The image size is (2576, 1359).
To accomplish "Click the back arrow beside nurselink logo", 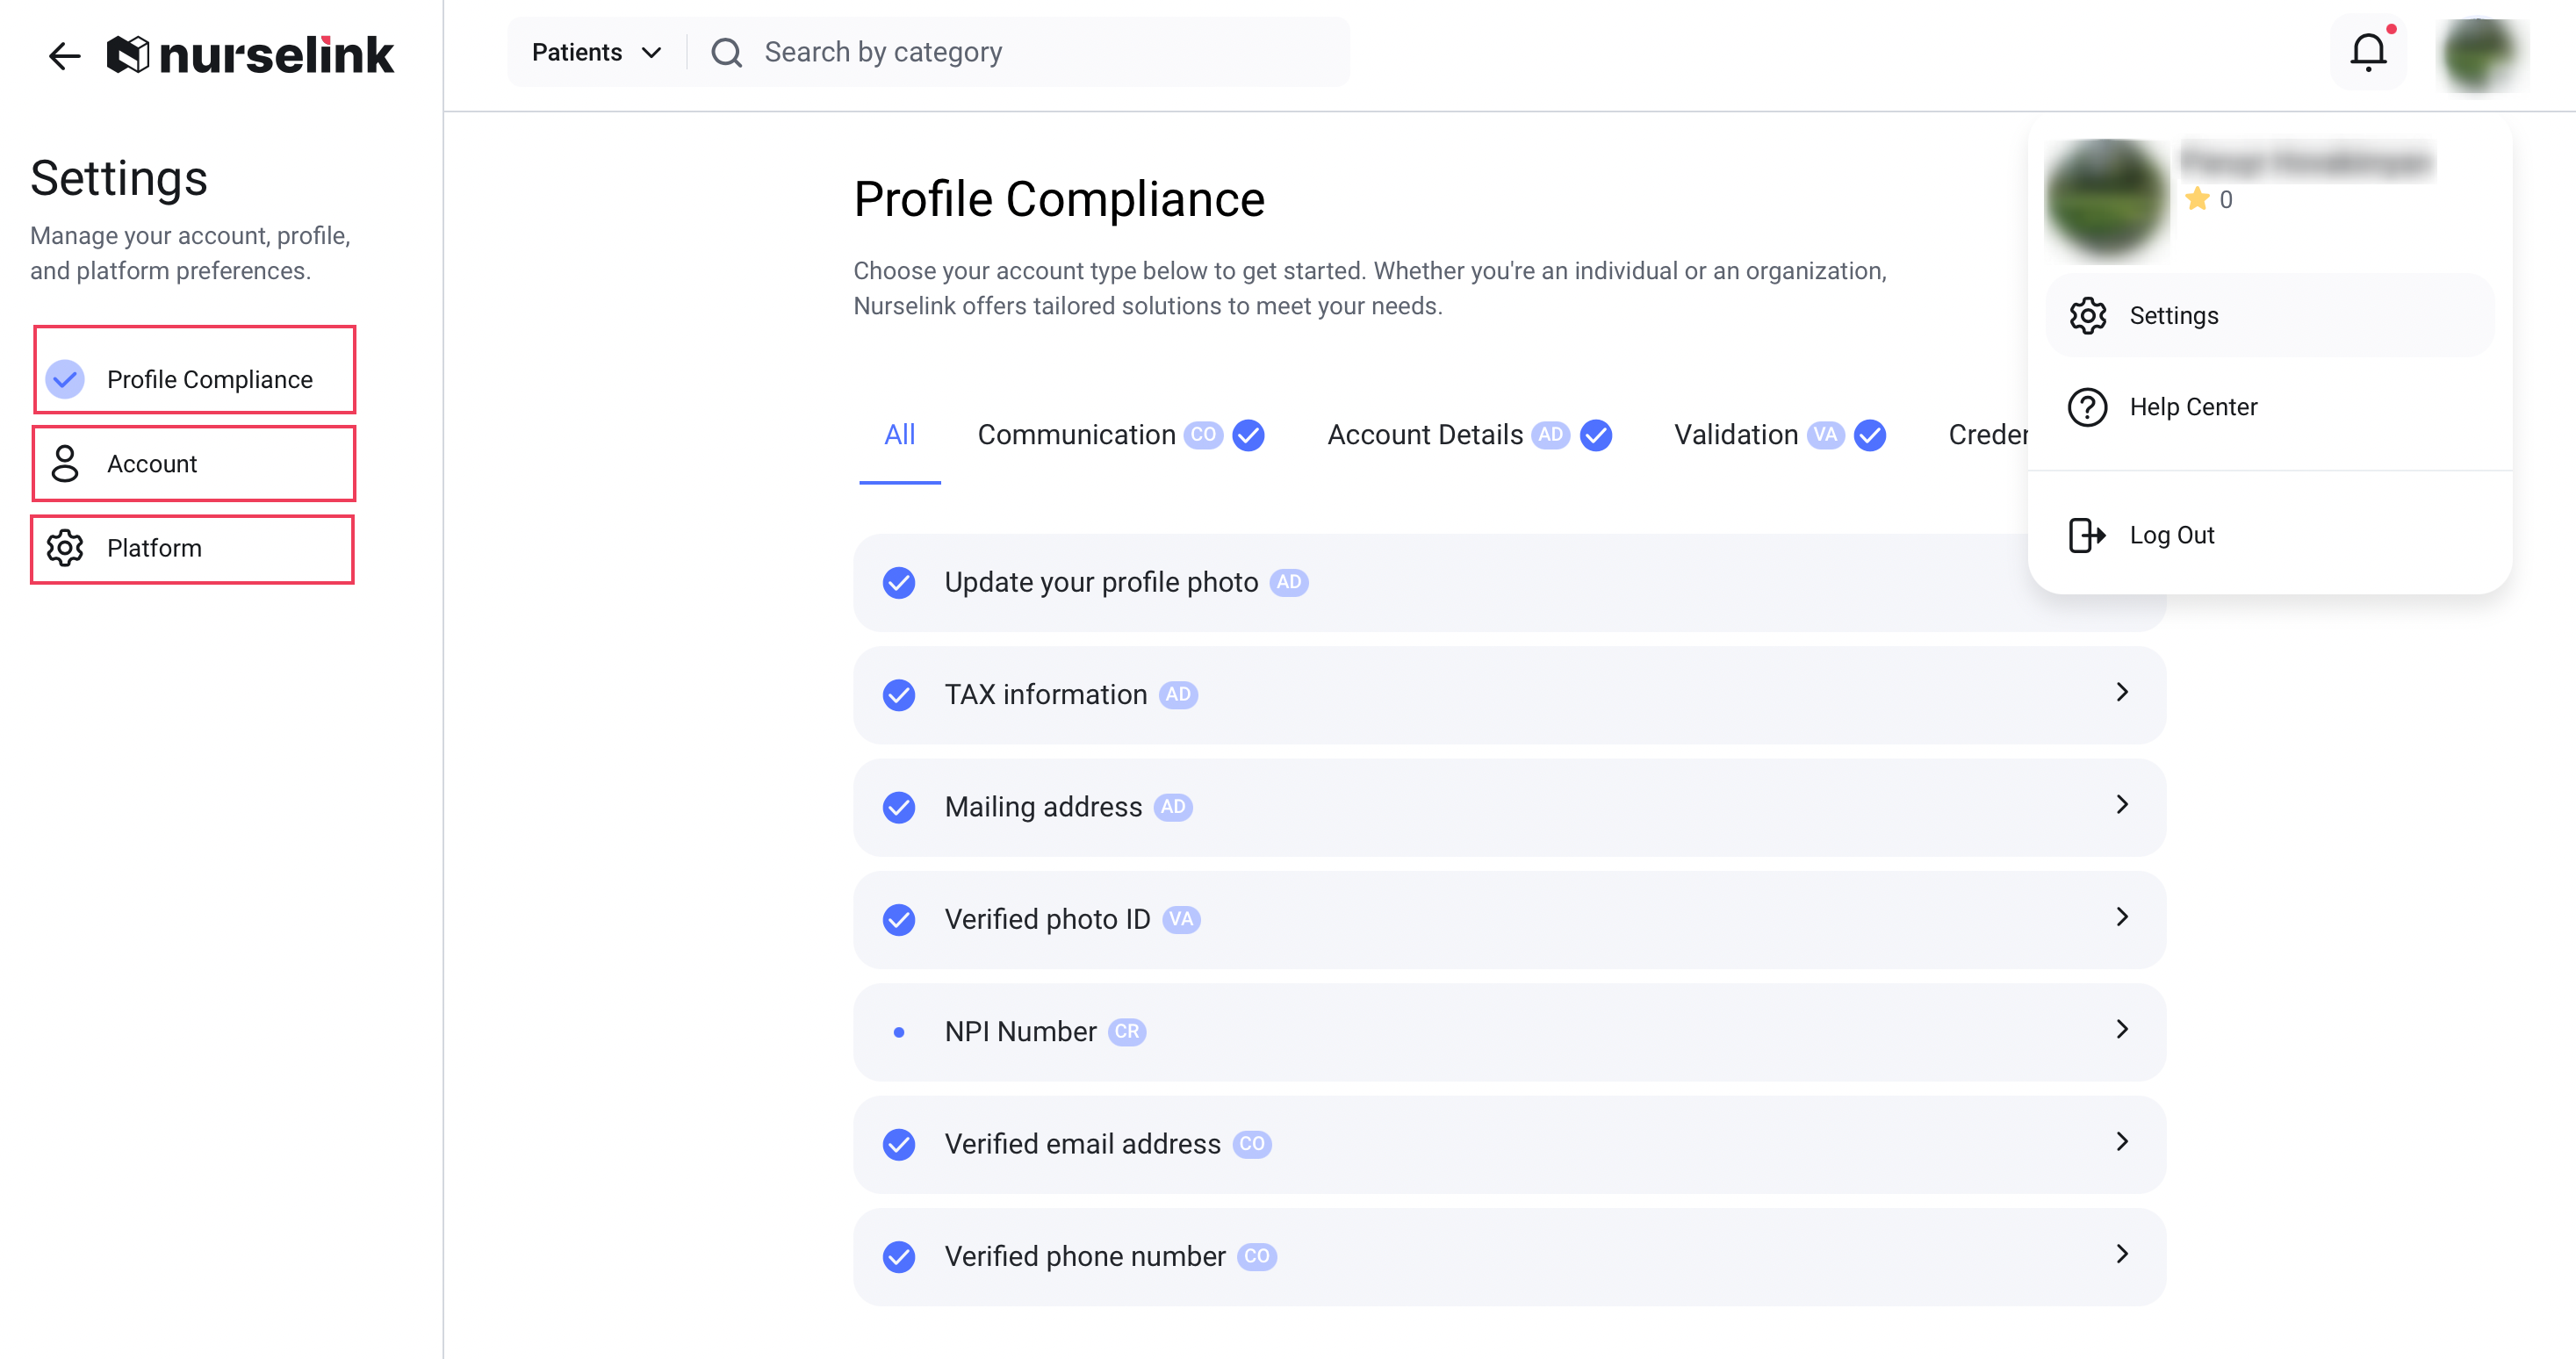I will click(x=64, y=55).
